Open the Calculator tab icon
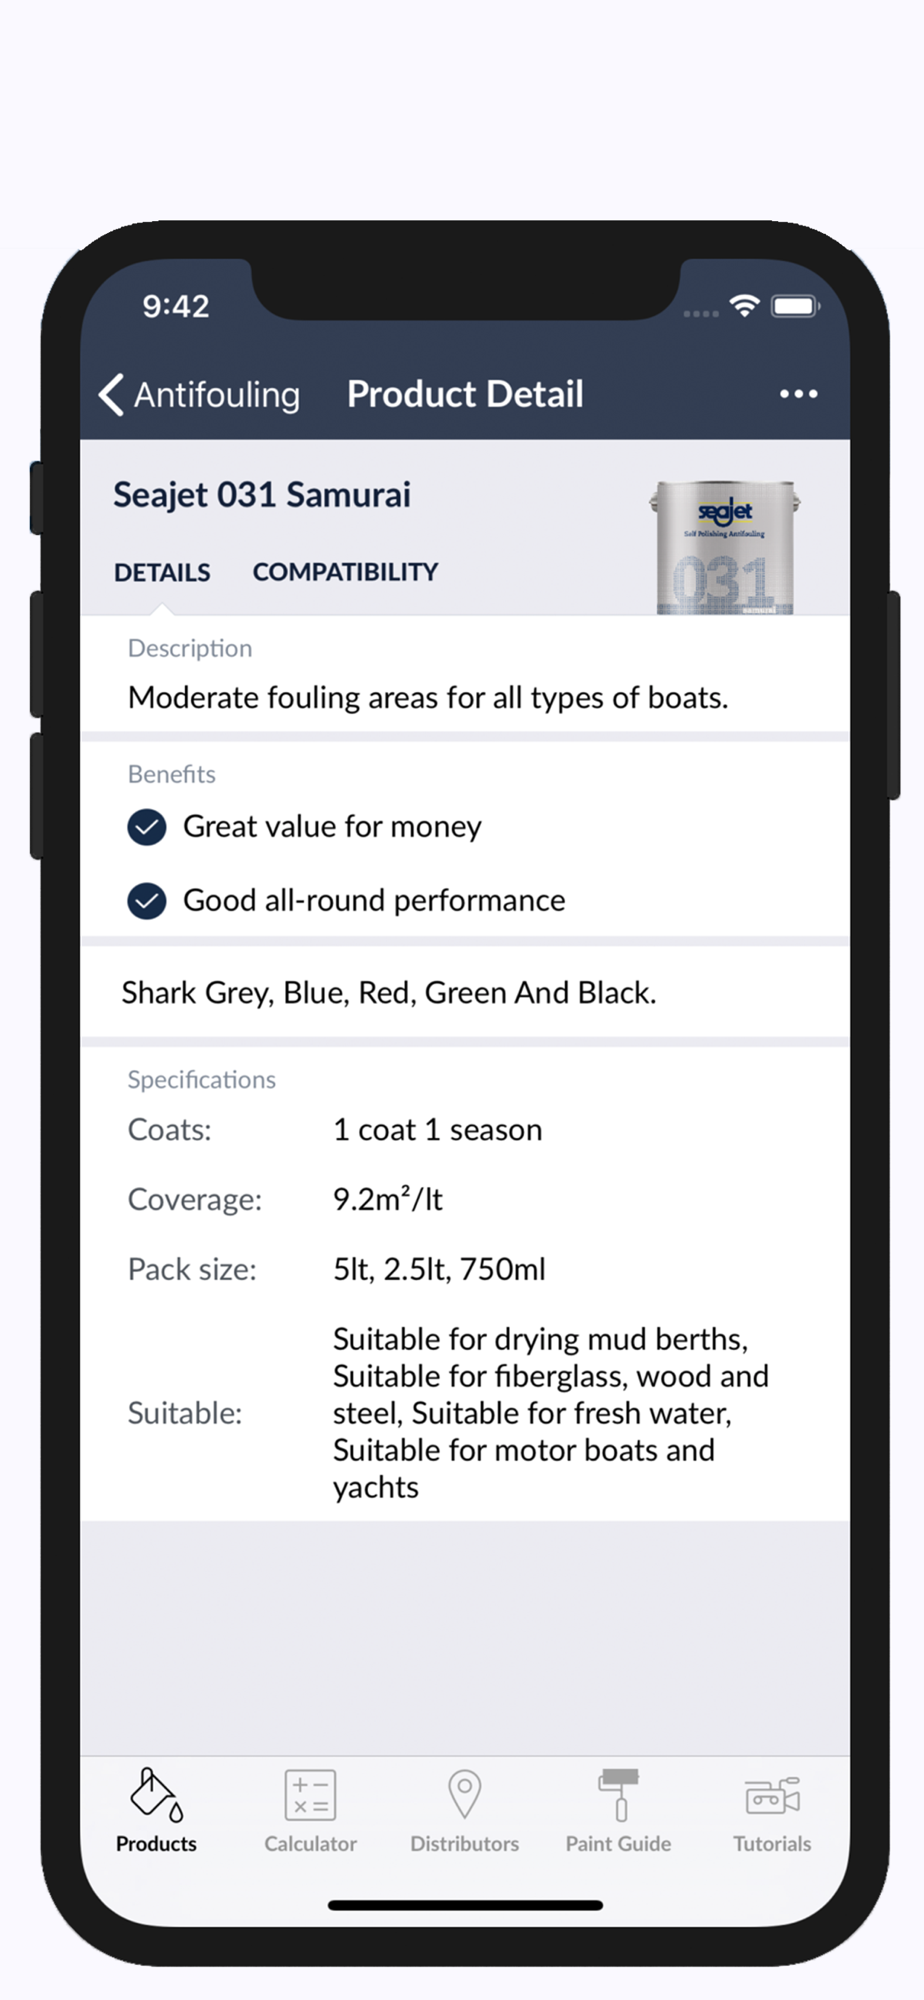Viewport: 924px width, 2000px height. (x=310, y=1795)
